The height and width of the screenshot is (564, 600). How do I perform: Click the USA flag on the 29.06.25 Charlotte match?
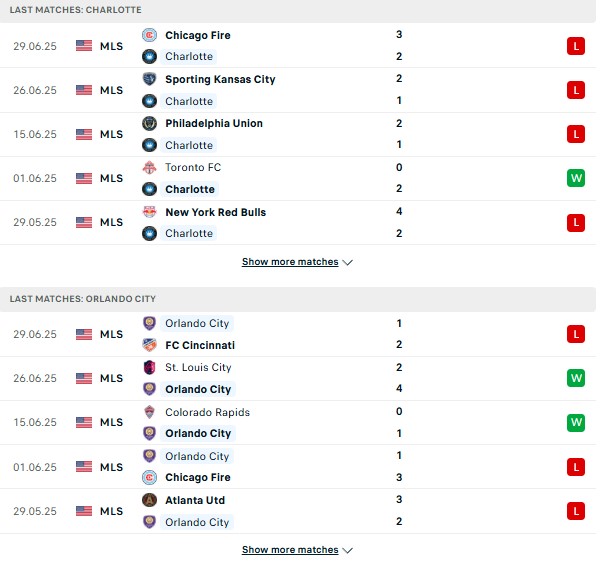point(84,46)
